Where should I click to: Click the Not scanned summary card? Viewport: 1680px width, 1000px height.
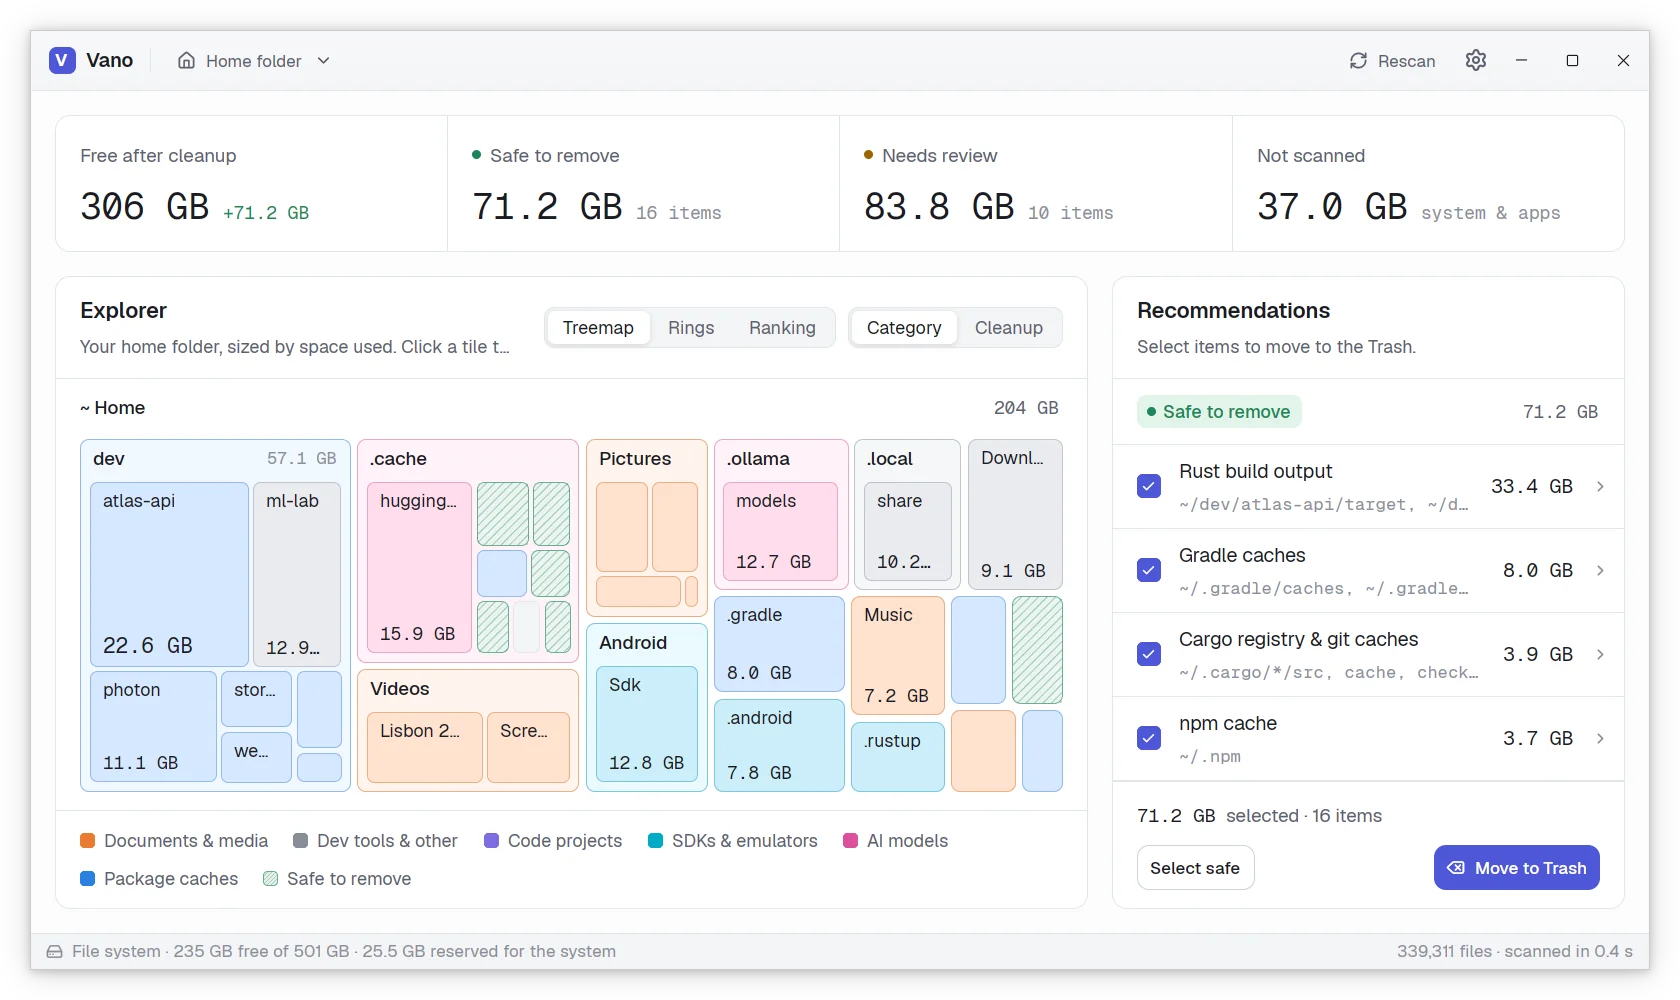click(x=1428, y=183)
